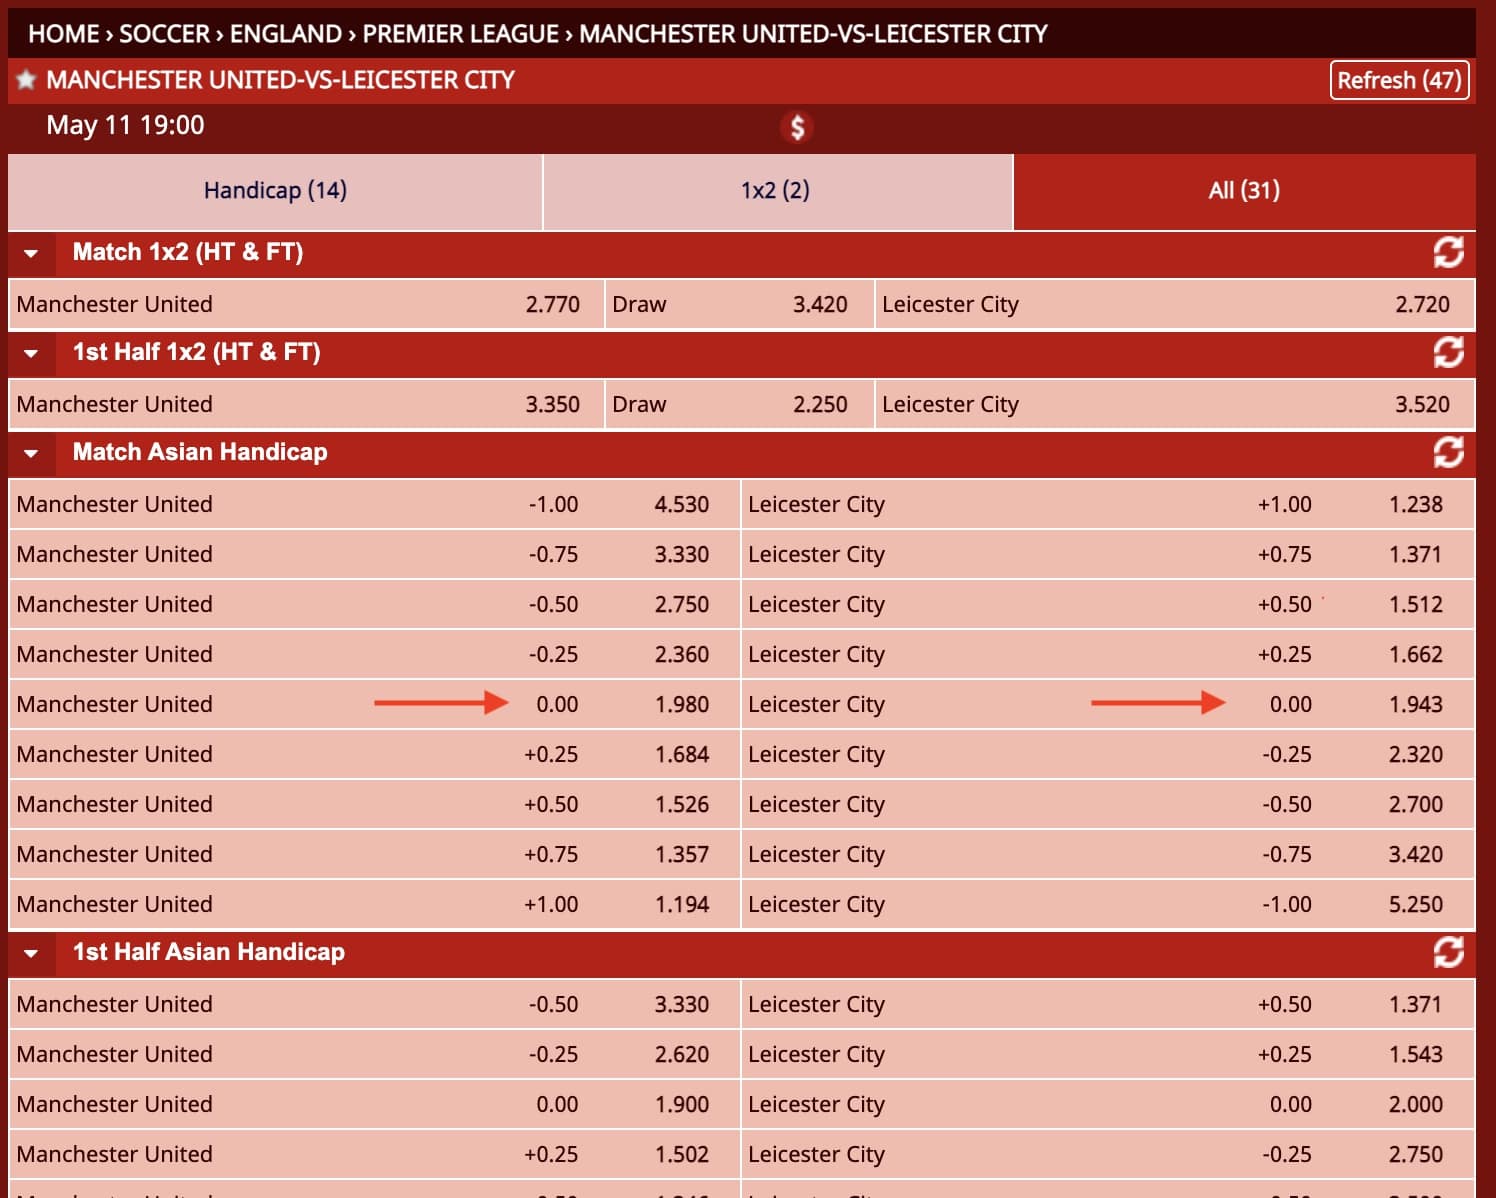Select Manchester United +0.50 at 1.526
This screenshot has width=1496, height=1198.
tap(374, 804)
